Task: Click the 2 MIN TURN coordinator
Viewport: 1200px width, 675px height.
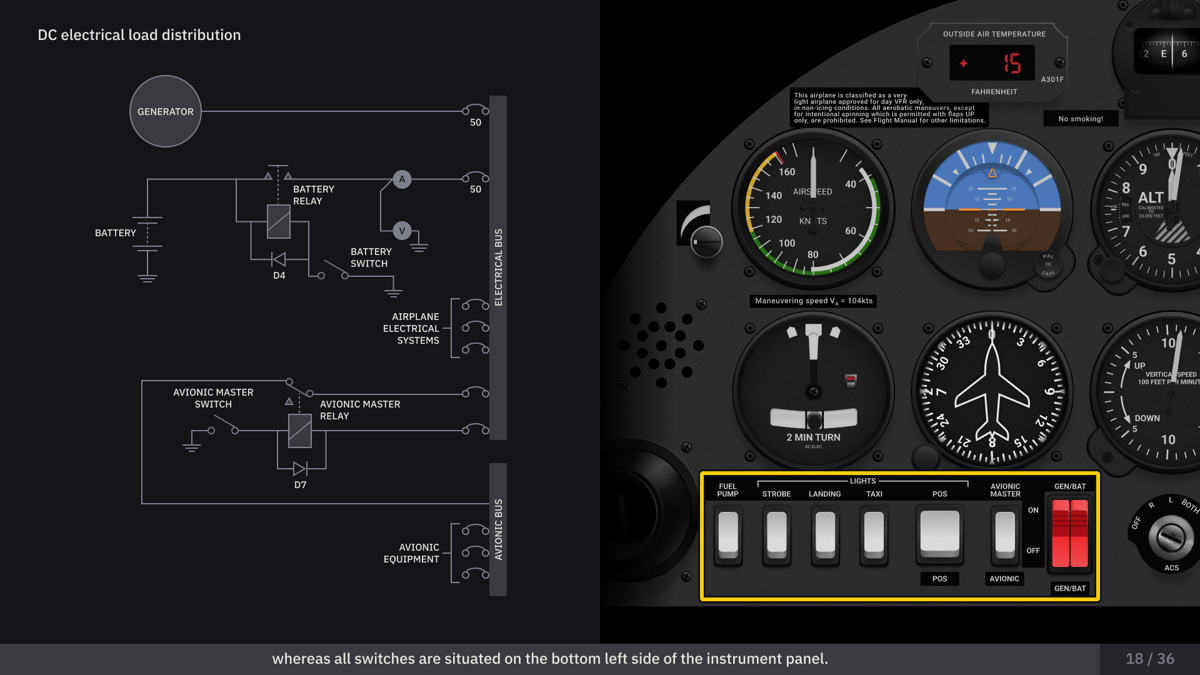Action: tap(812, 390)
